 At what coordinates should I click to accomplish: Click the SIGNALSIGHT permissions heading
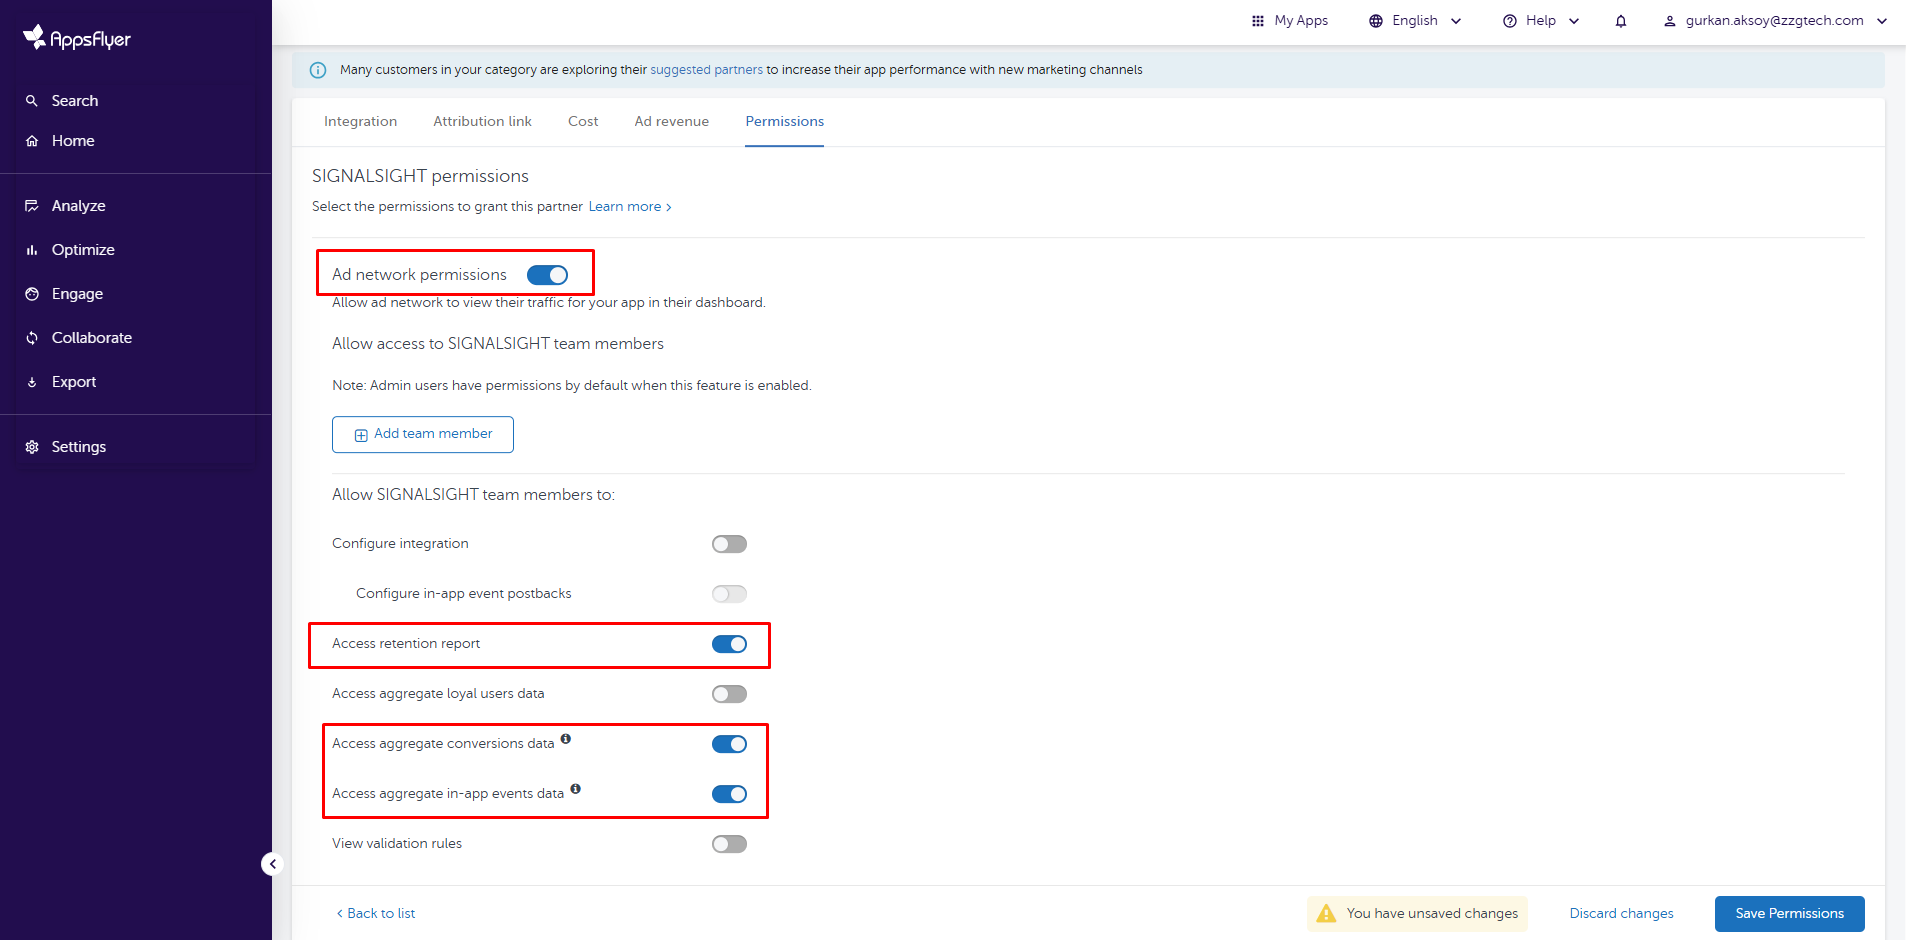pos(420,176)
